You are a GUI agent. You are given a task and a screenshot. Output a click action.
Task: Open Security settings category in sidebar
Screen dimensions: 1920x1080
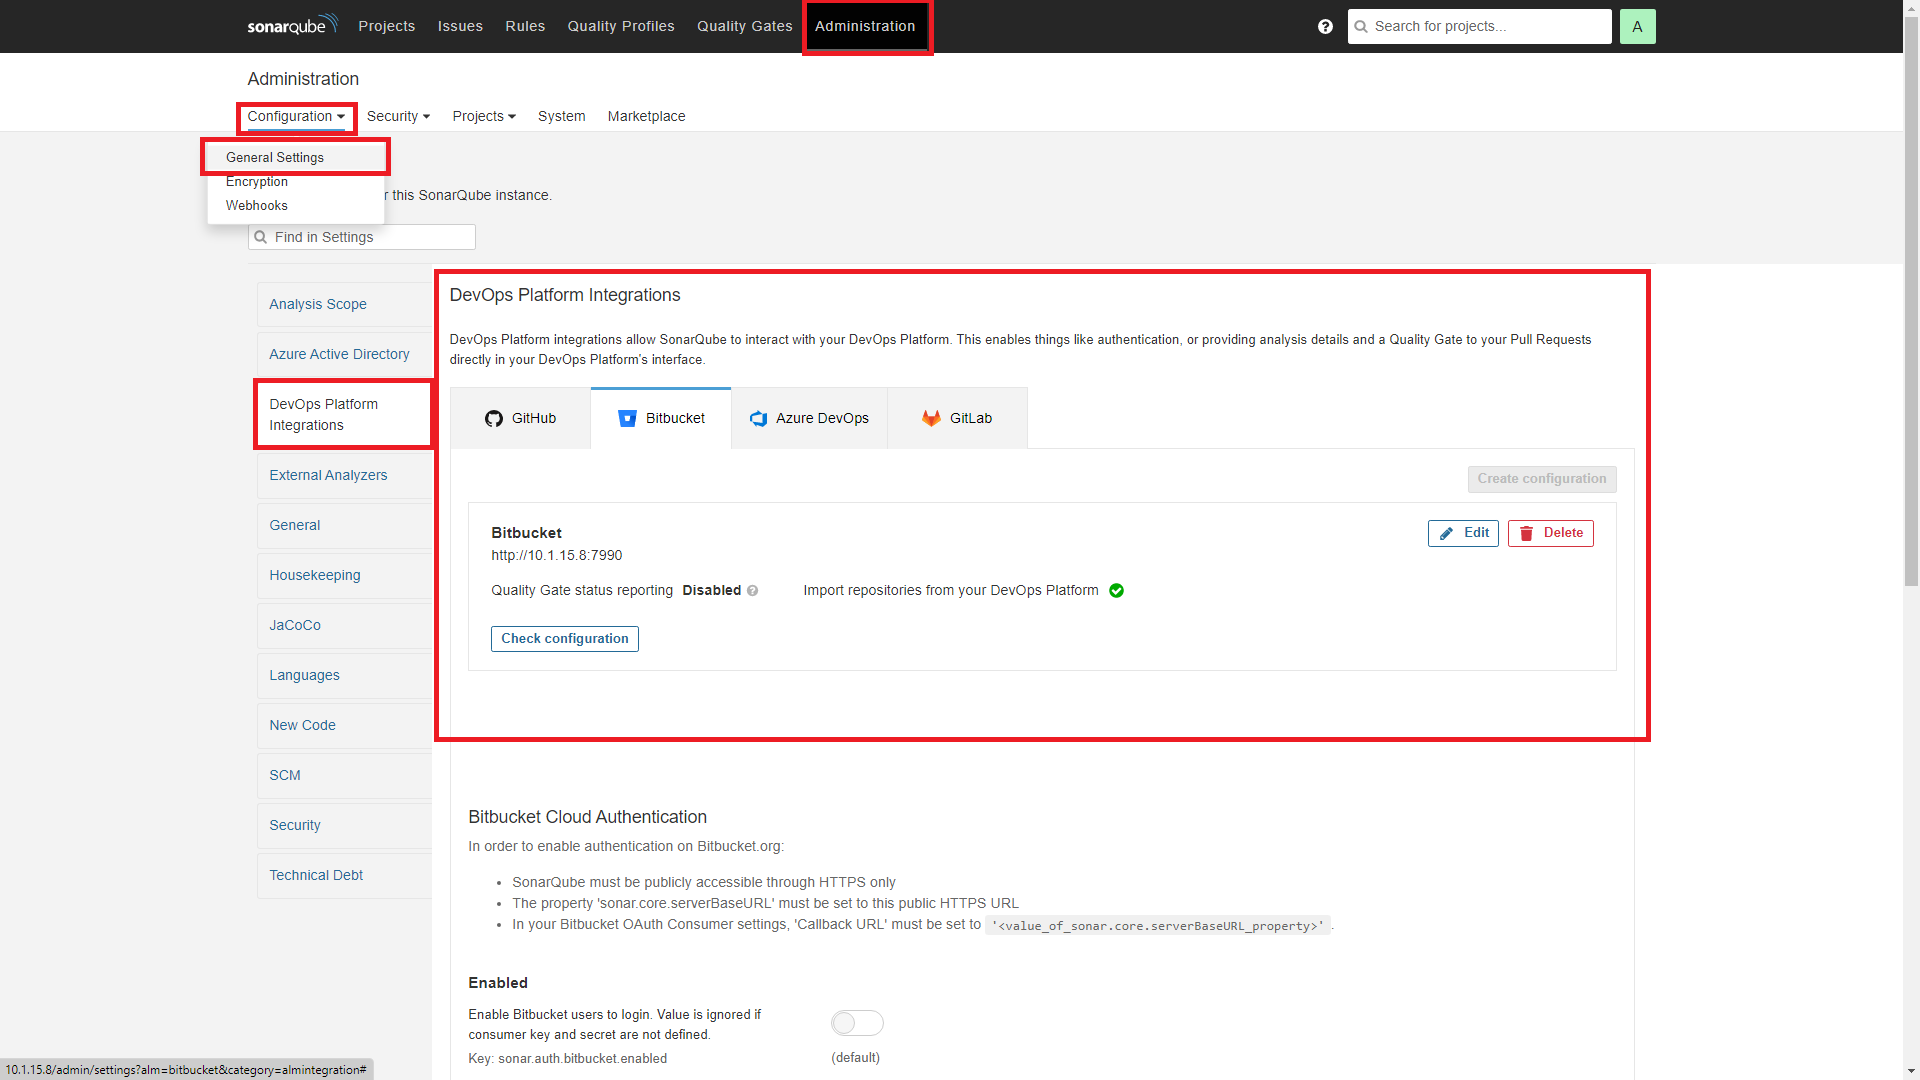345,826
